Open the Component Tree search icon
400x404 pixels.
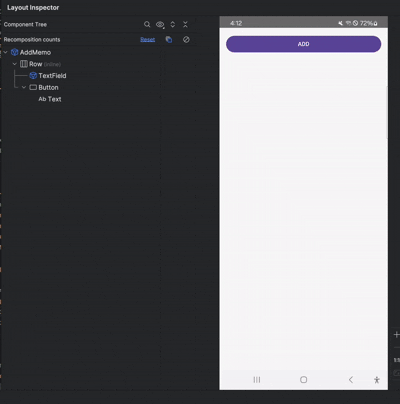147,24
